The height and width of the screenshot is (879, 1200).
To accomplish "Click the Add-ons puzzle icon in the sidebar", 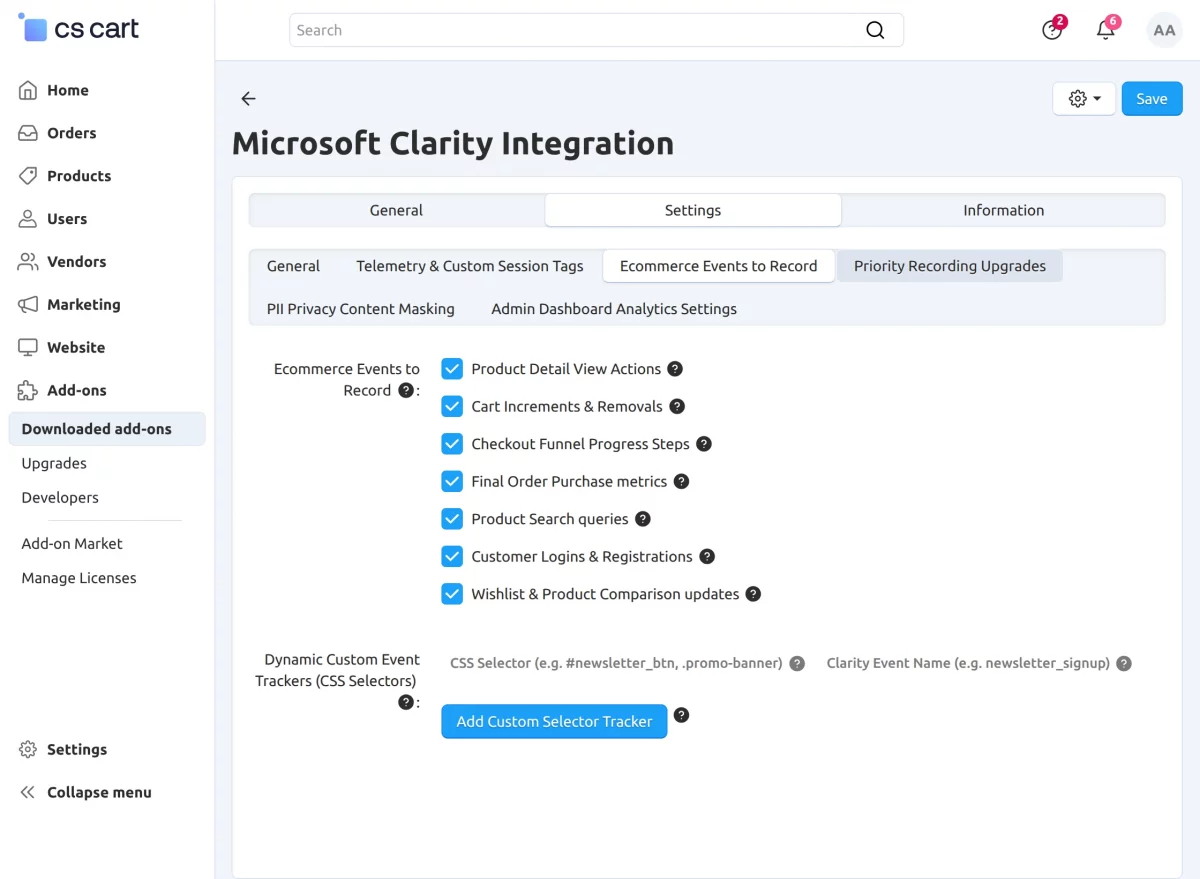I will point(28,391).
